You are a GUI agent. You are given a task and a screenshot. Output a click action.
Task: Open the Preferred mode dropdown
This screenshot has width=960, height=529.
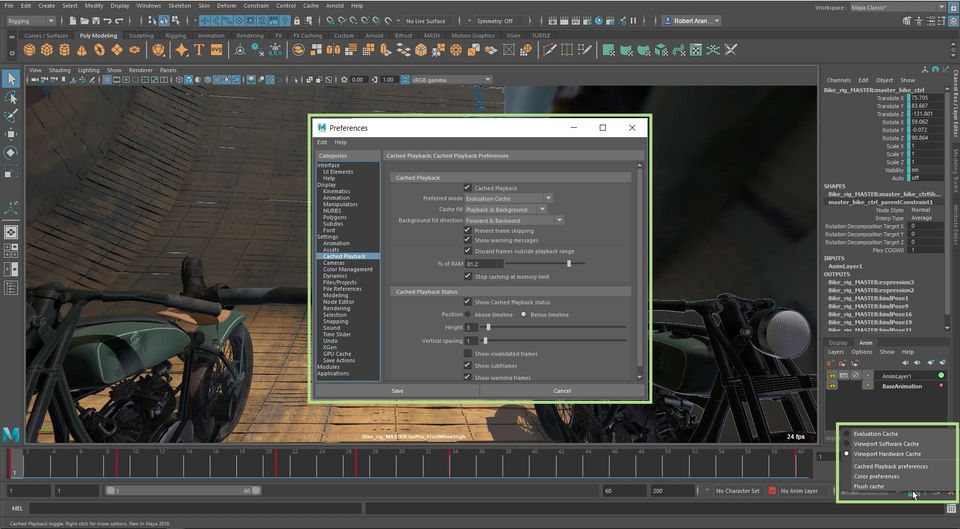pyautogui.click(x=509, y=198)
